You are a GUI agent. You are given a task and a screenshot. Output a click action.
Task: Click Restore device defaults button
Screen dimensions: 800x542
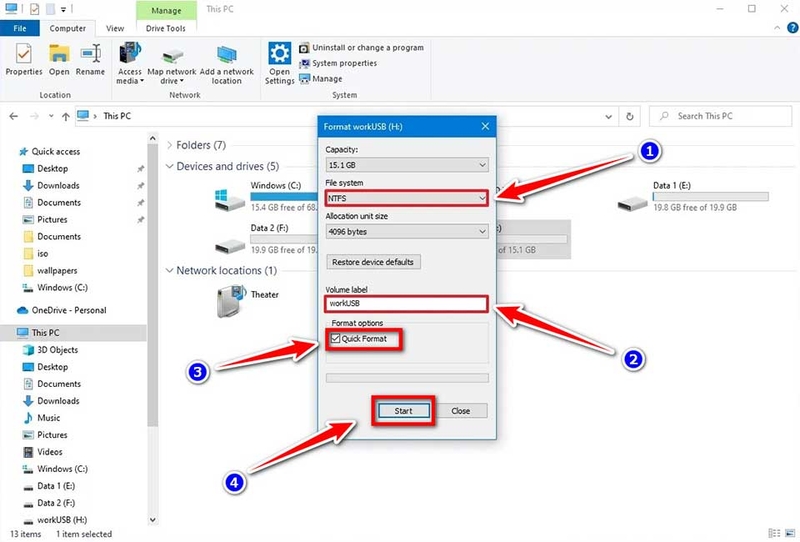[373, 262]
